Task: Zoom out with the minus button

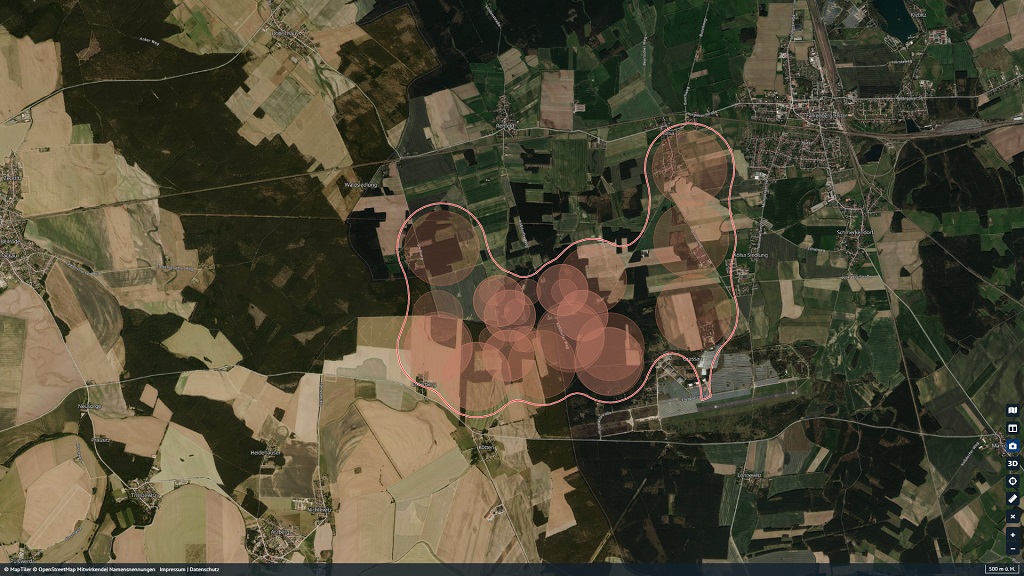Action: 1012,549
